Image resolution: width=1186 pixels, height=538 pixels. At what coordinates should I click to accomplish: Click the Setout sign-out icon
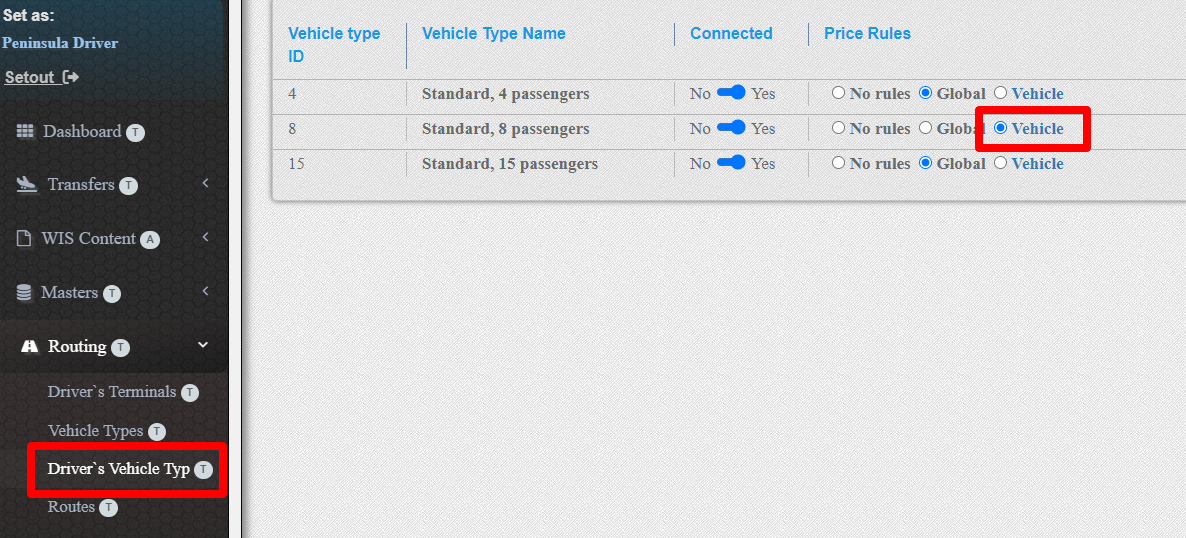(70, 77)
